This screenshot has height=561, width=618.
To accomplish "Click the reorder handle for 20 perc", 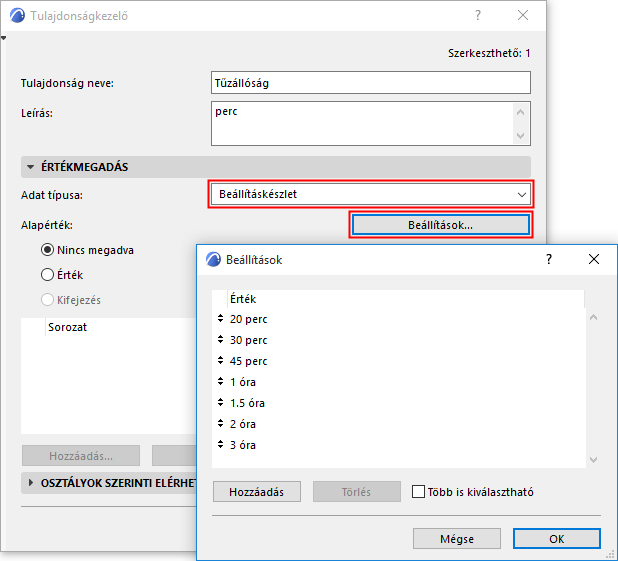I will (220, 319).
